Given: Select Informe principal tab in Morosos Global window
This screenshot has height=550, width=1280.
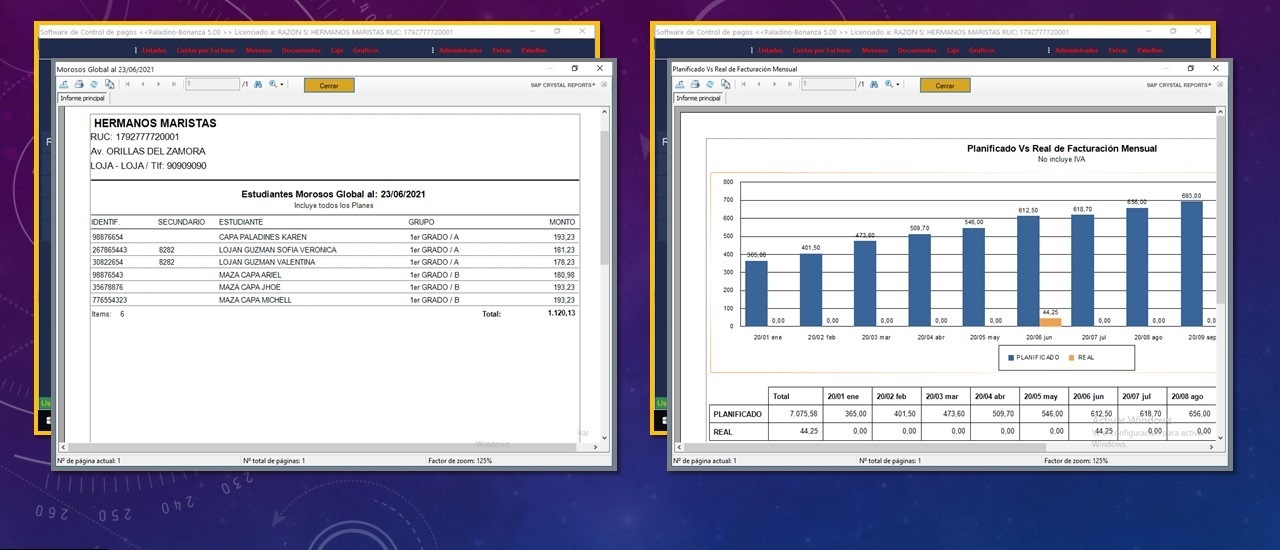Looking at the screenshot, I should coord(82,98).
